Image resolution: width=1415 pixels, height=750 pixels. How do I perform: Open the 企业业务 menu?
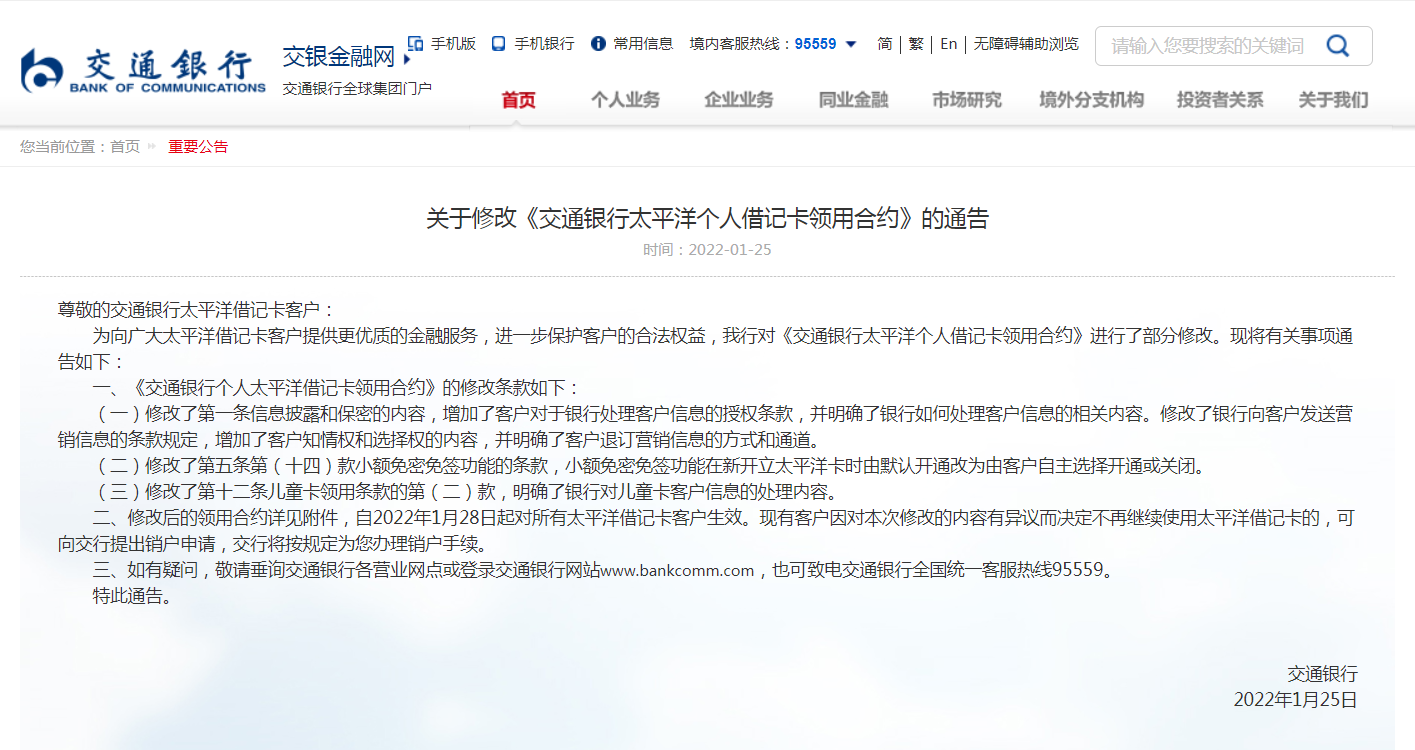pyautogui.click(x=739, y=100)
